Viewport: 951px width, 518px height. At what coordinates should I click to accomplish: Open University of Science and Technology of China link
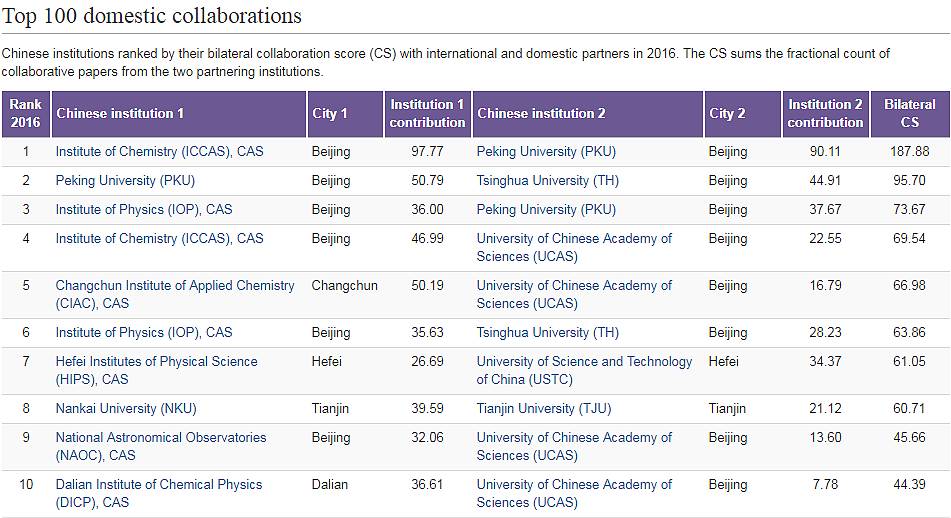[584, 362]
